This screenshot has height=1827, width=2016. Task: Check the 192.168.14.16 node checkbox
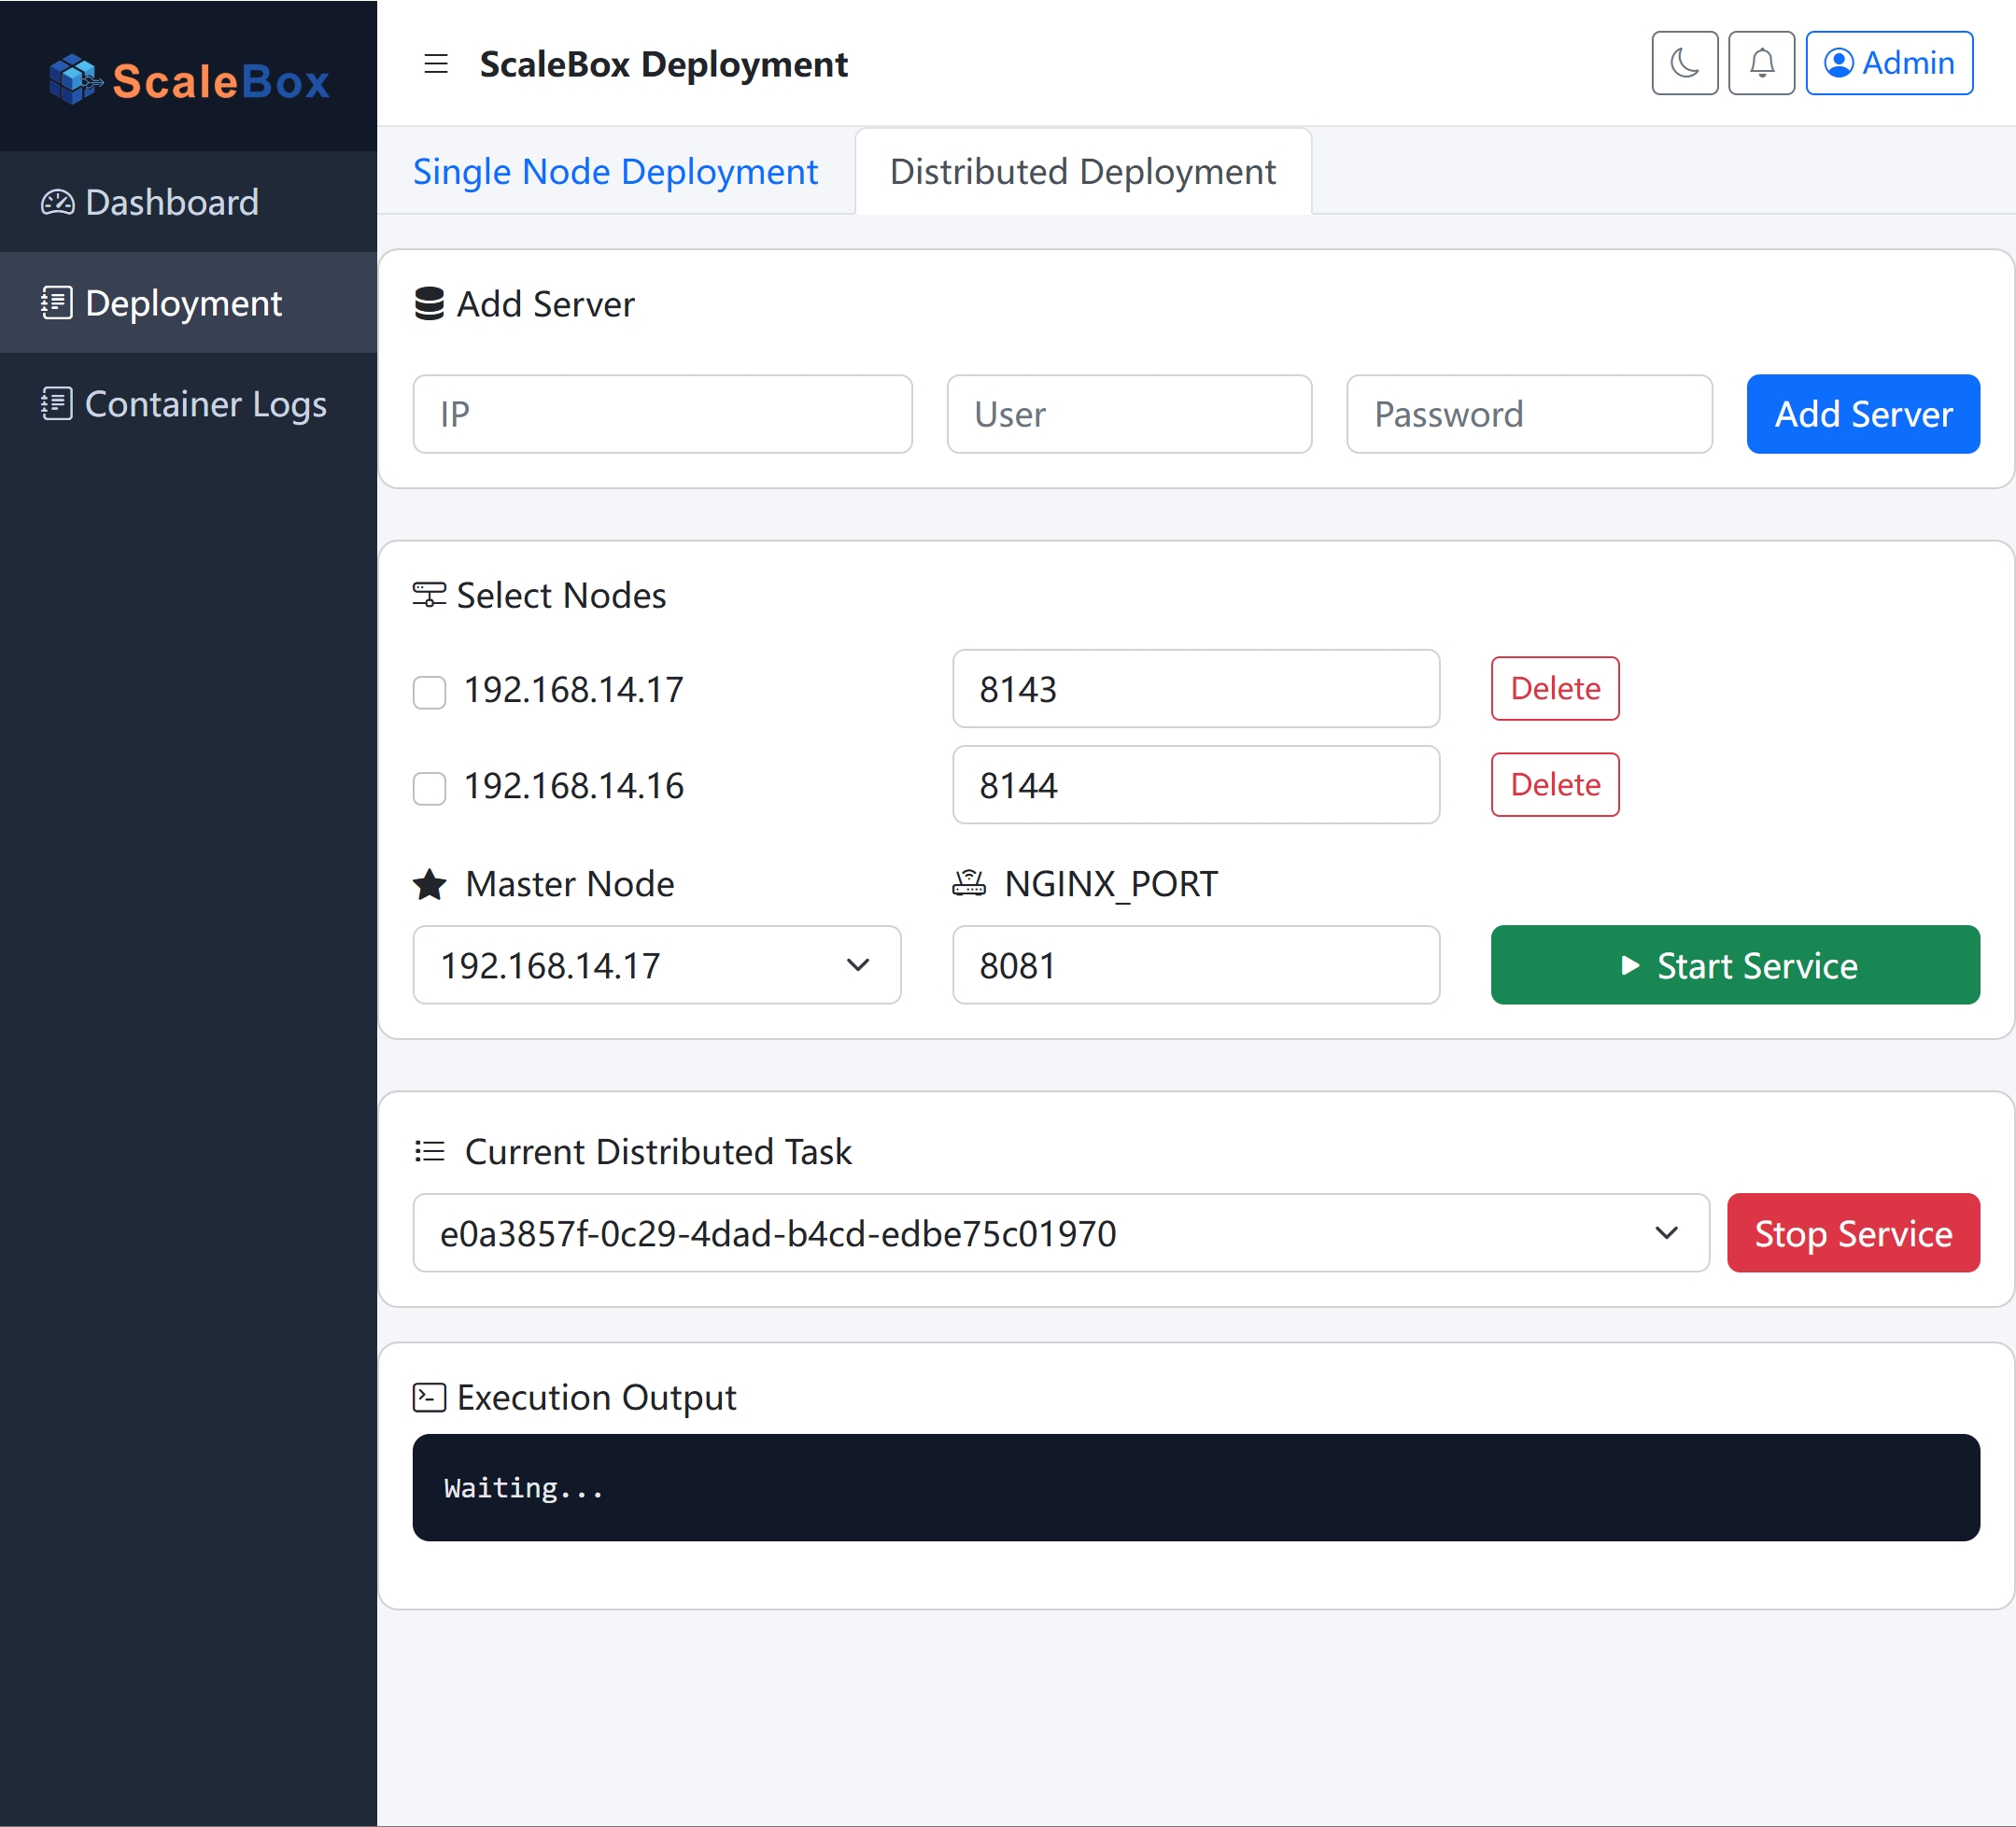429,788
